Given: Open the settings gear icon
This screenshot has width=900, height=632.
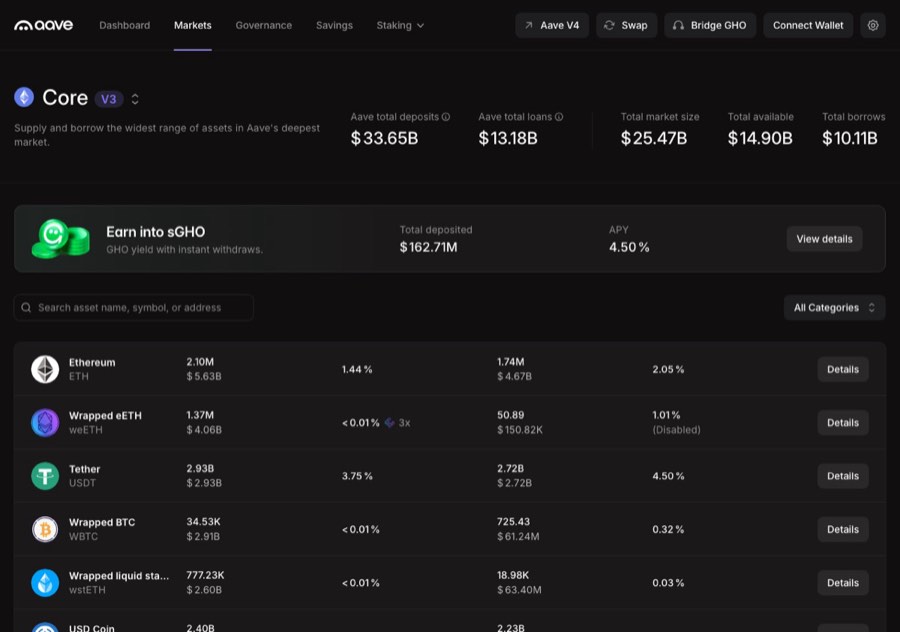Looking at the screenshot, I should coord(872,25).
